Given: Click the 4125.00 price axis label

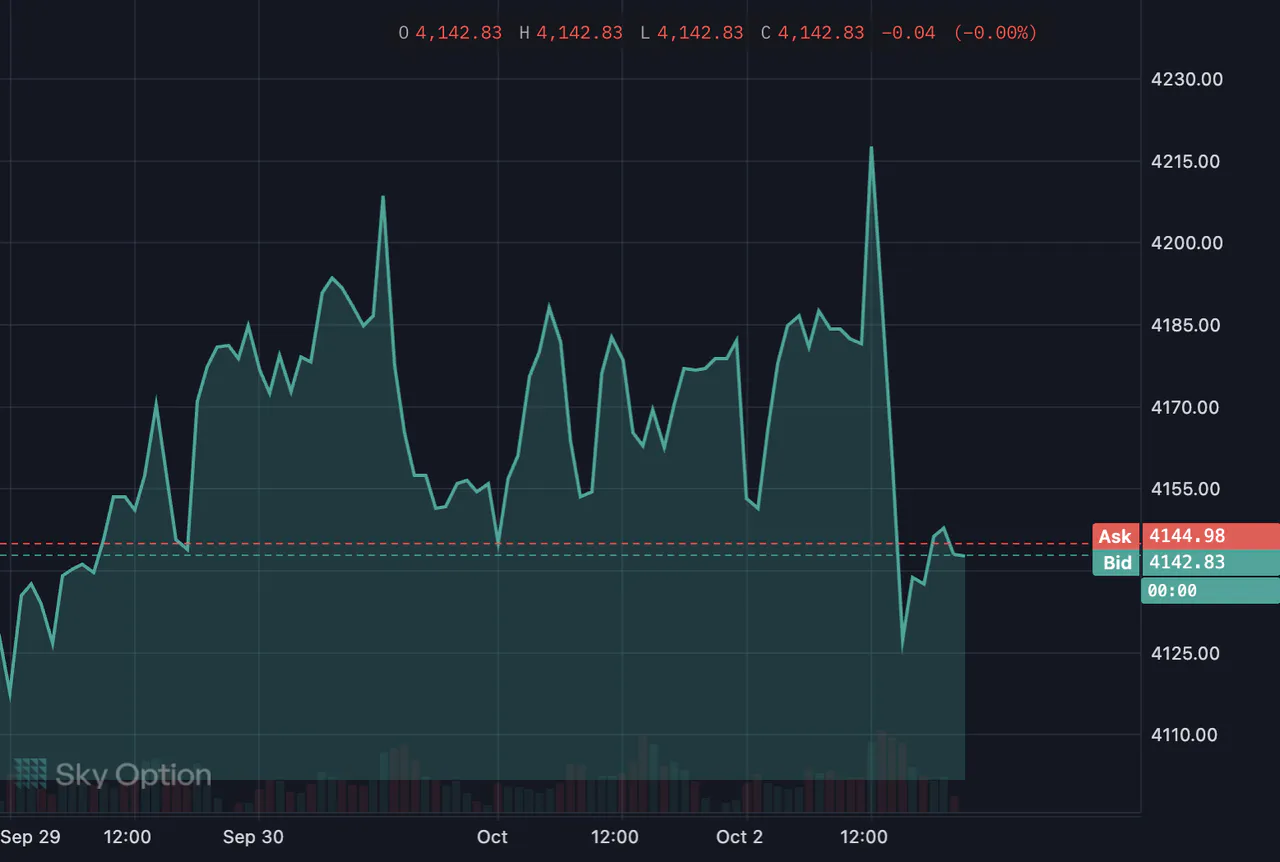Looking at the screenshot, I should 1187,653.
